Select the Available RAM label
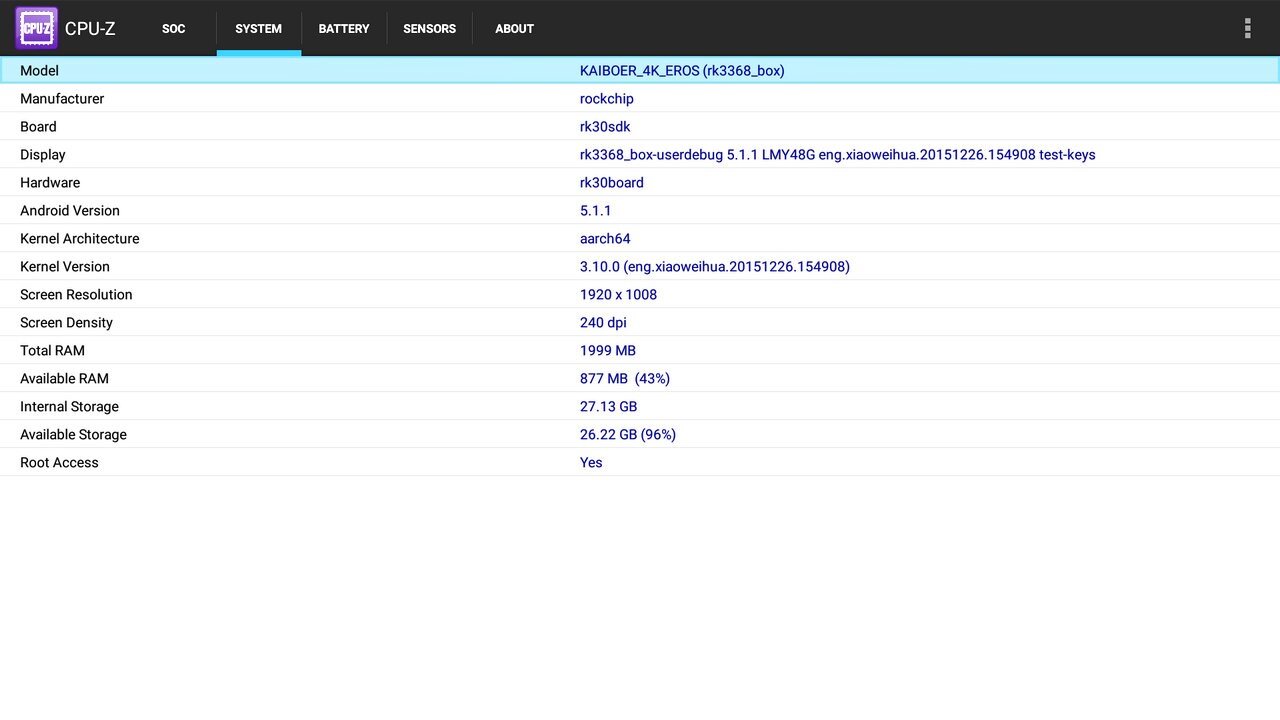The width and height of the screenshot is (1280, 720). click(x=64, y=379)
